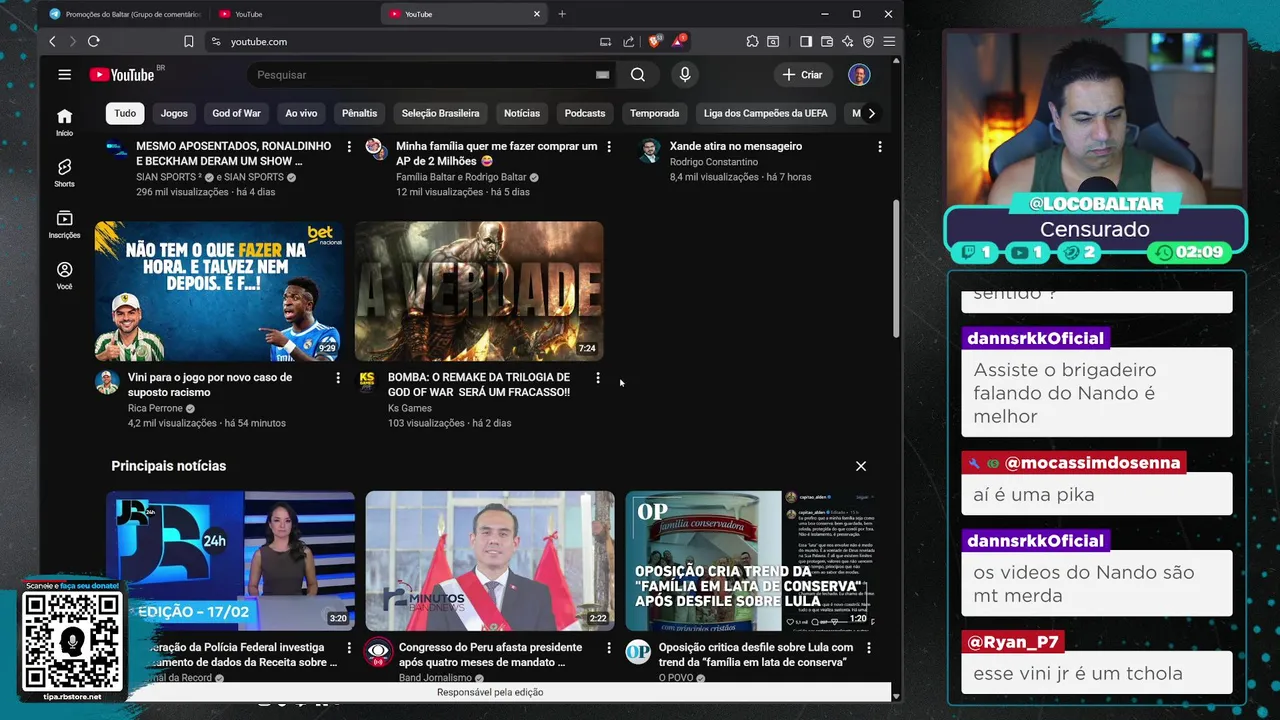Open Brave VPN shield icon
Viewport: 1280px width, 720px height.
[868, 41]
